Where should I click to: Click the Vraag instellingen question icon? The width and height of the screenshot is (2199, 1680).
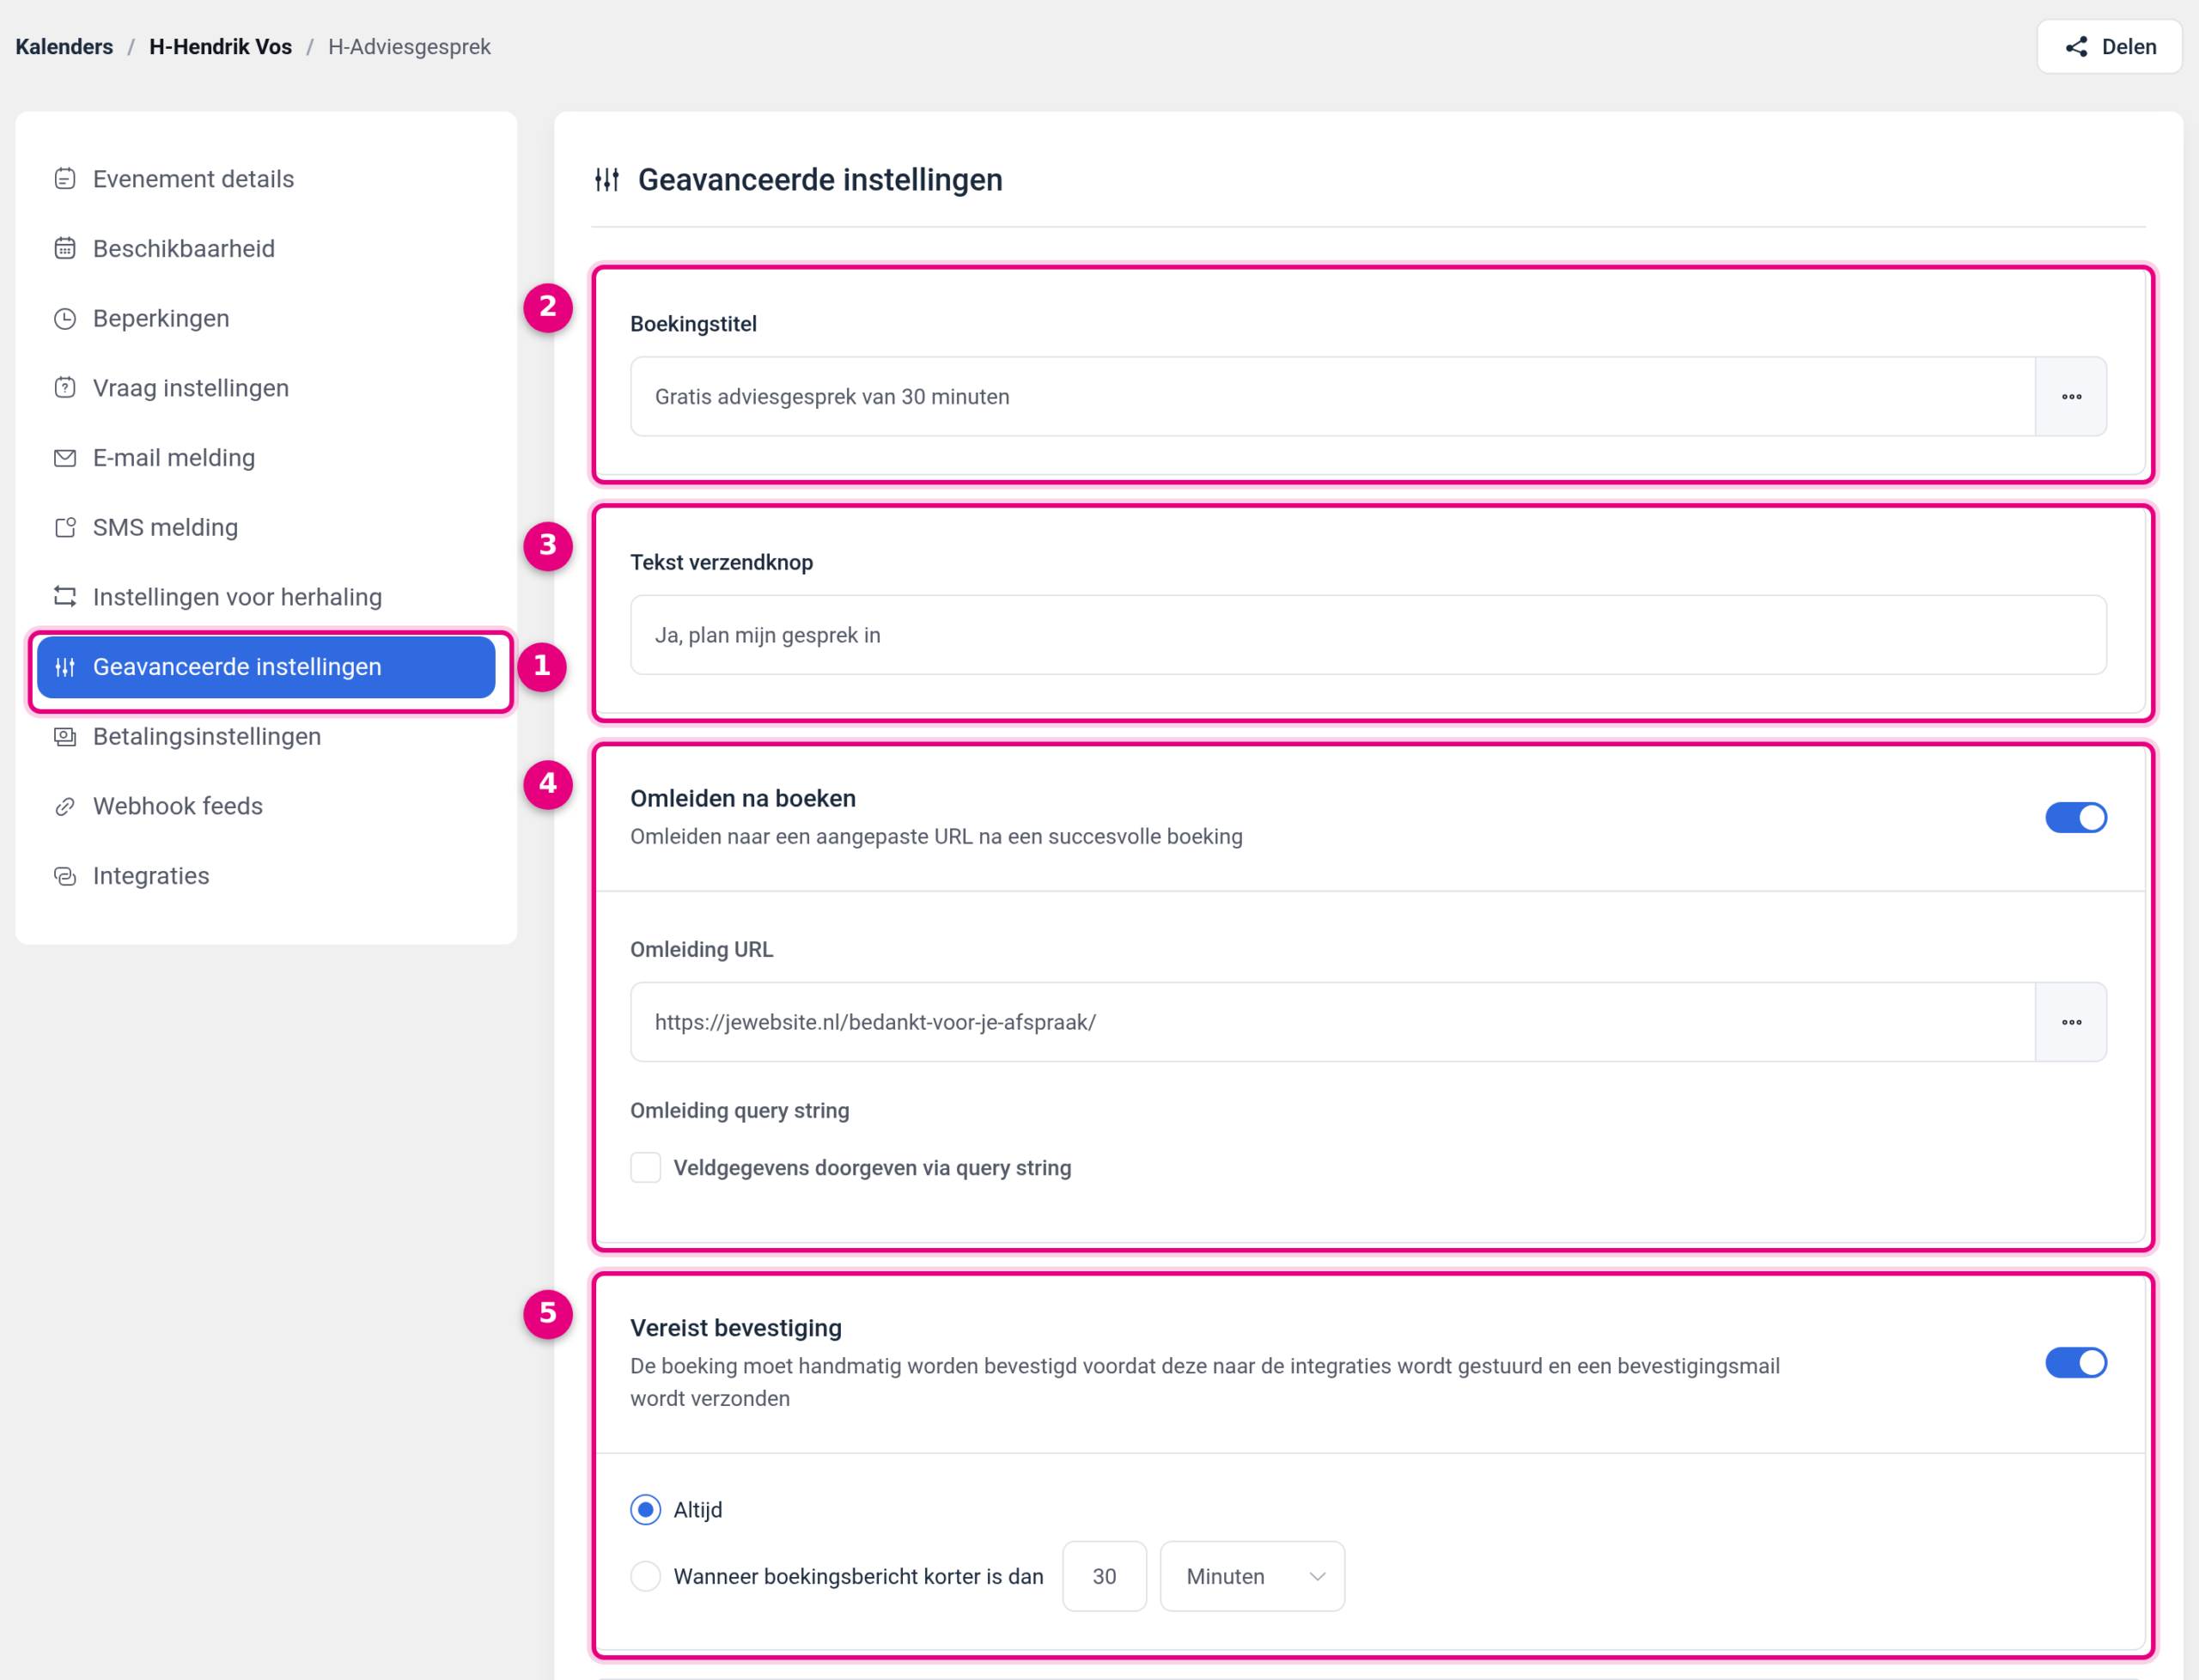65,388
